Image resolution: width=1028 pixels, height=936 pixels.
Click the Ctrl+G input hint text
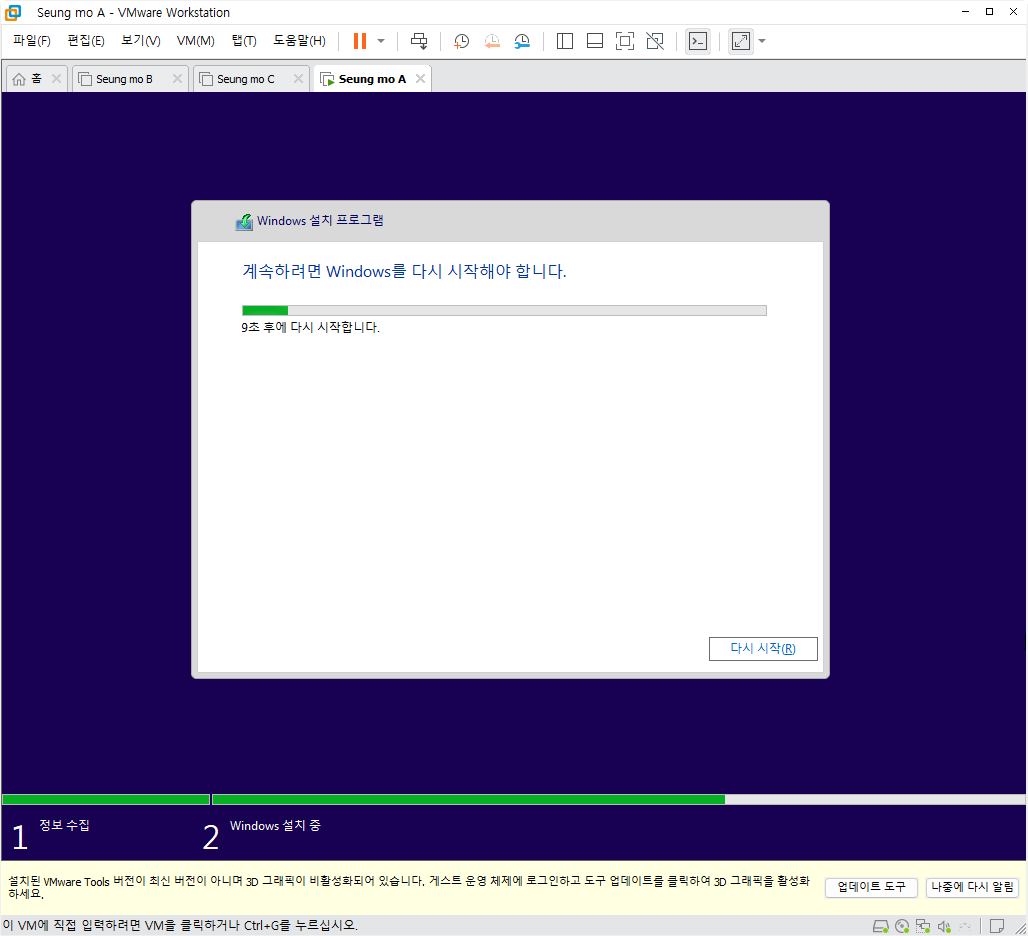click(180, 925)
